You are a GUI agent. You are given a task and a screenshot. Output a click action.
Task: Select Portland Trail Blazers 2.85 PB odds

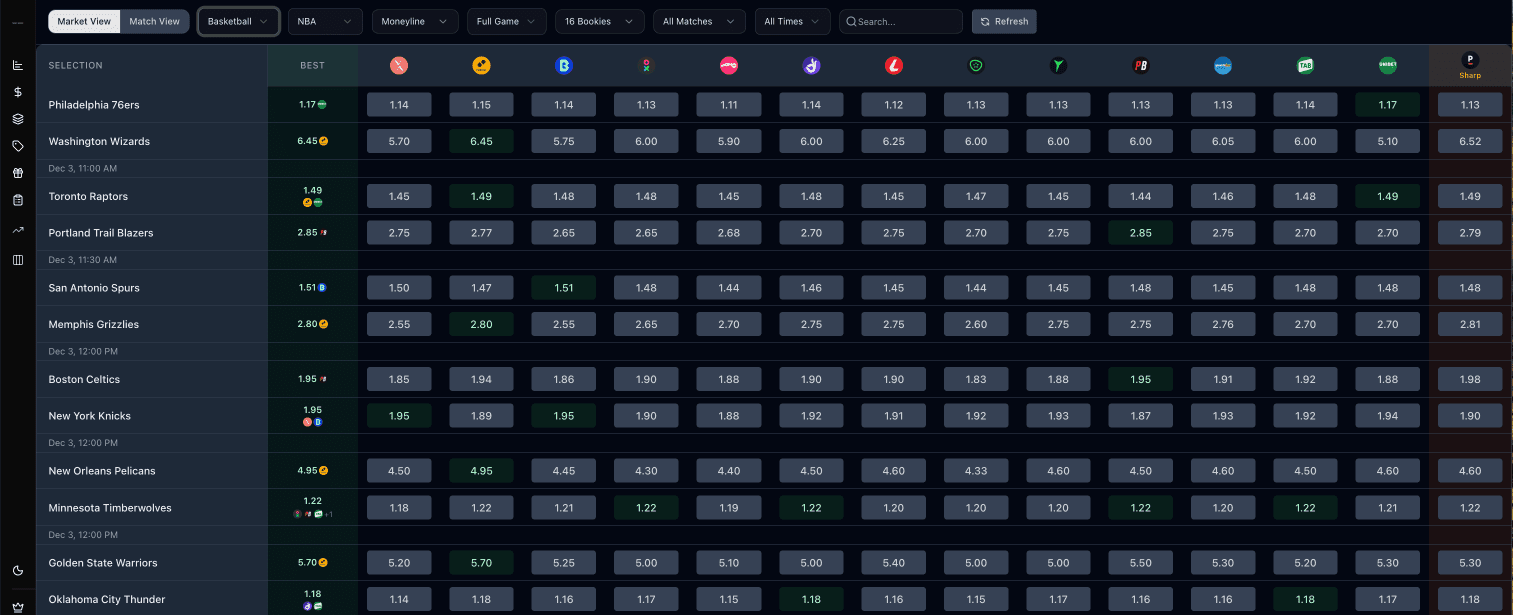coord(1140,233)
